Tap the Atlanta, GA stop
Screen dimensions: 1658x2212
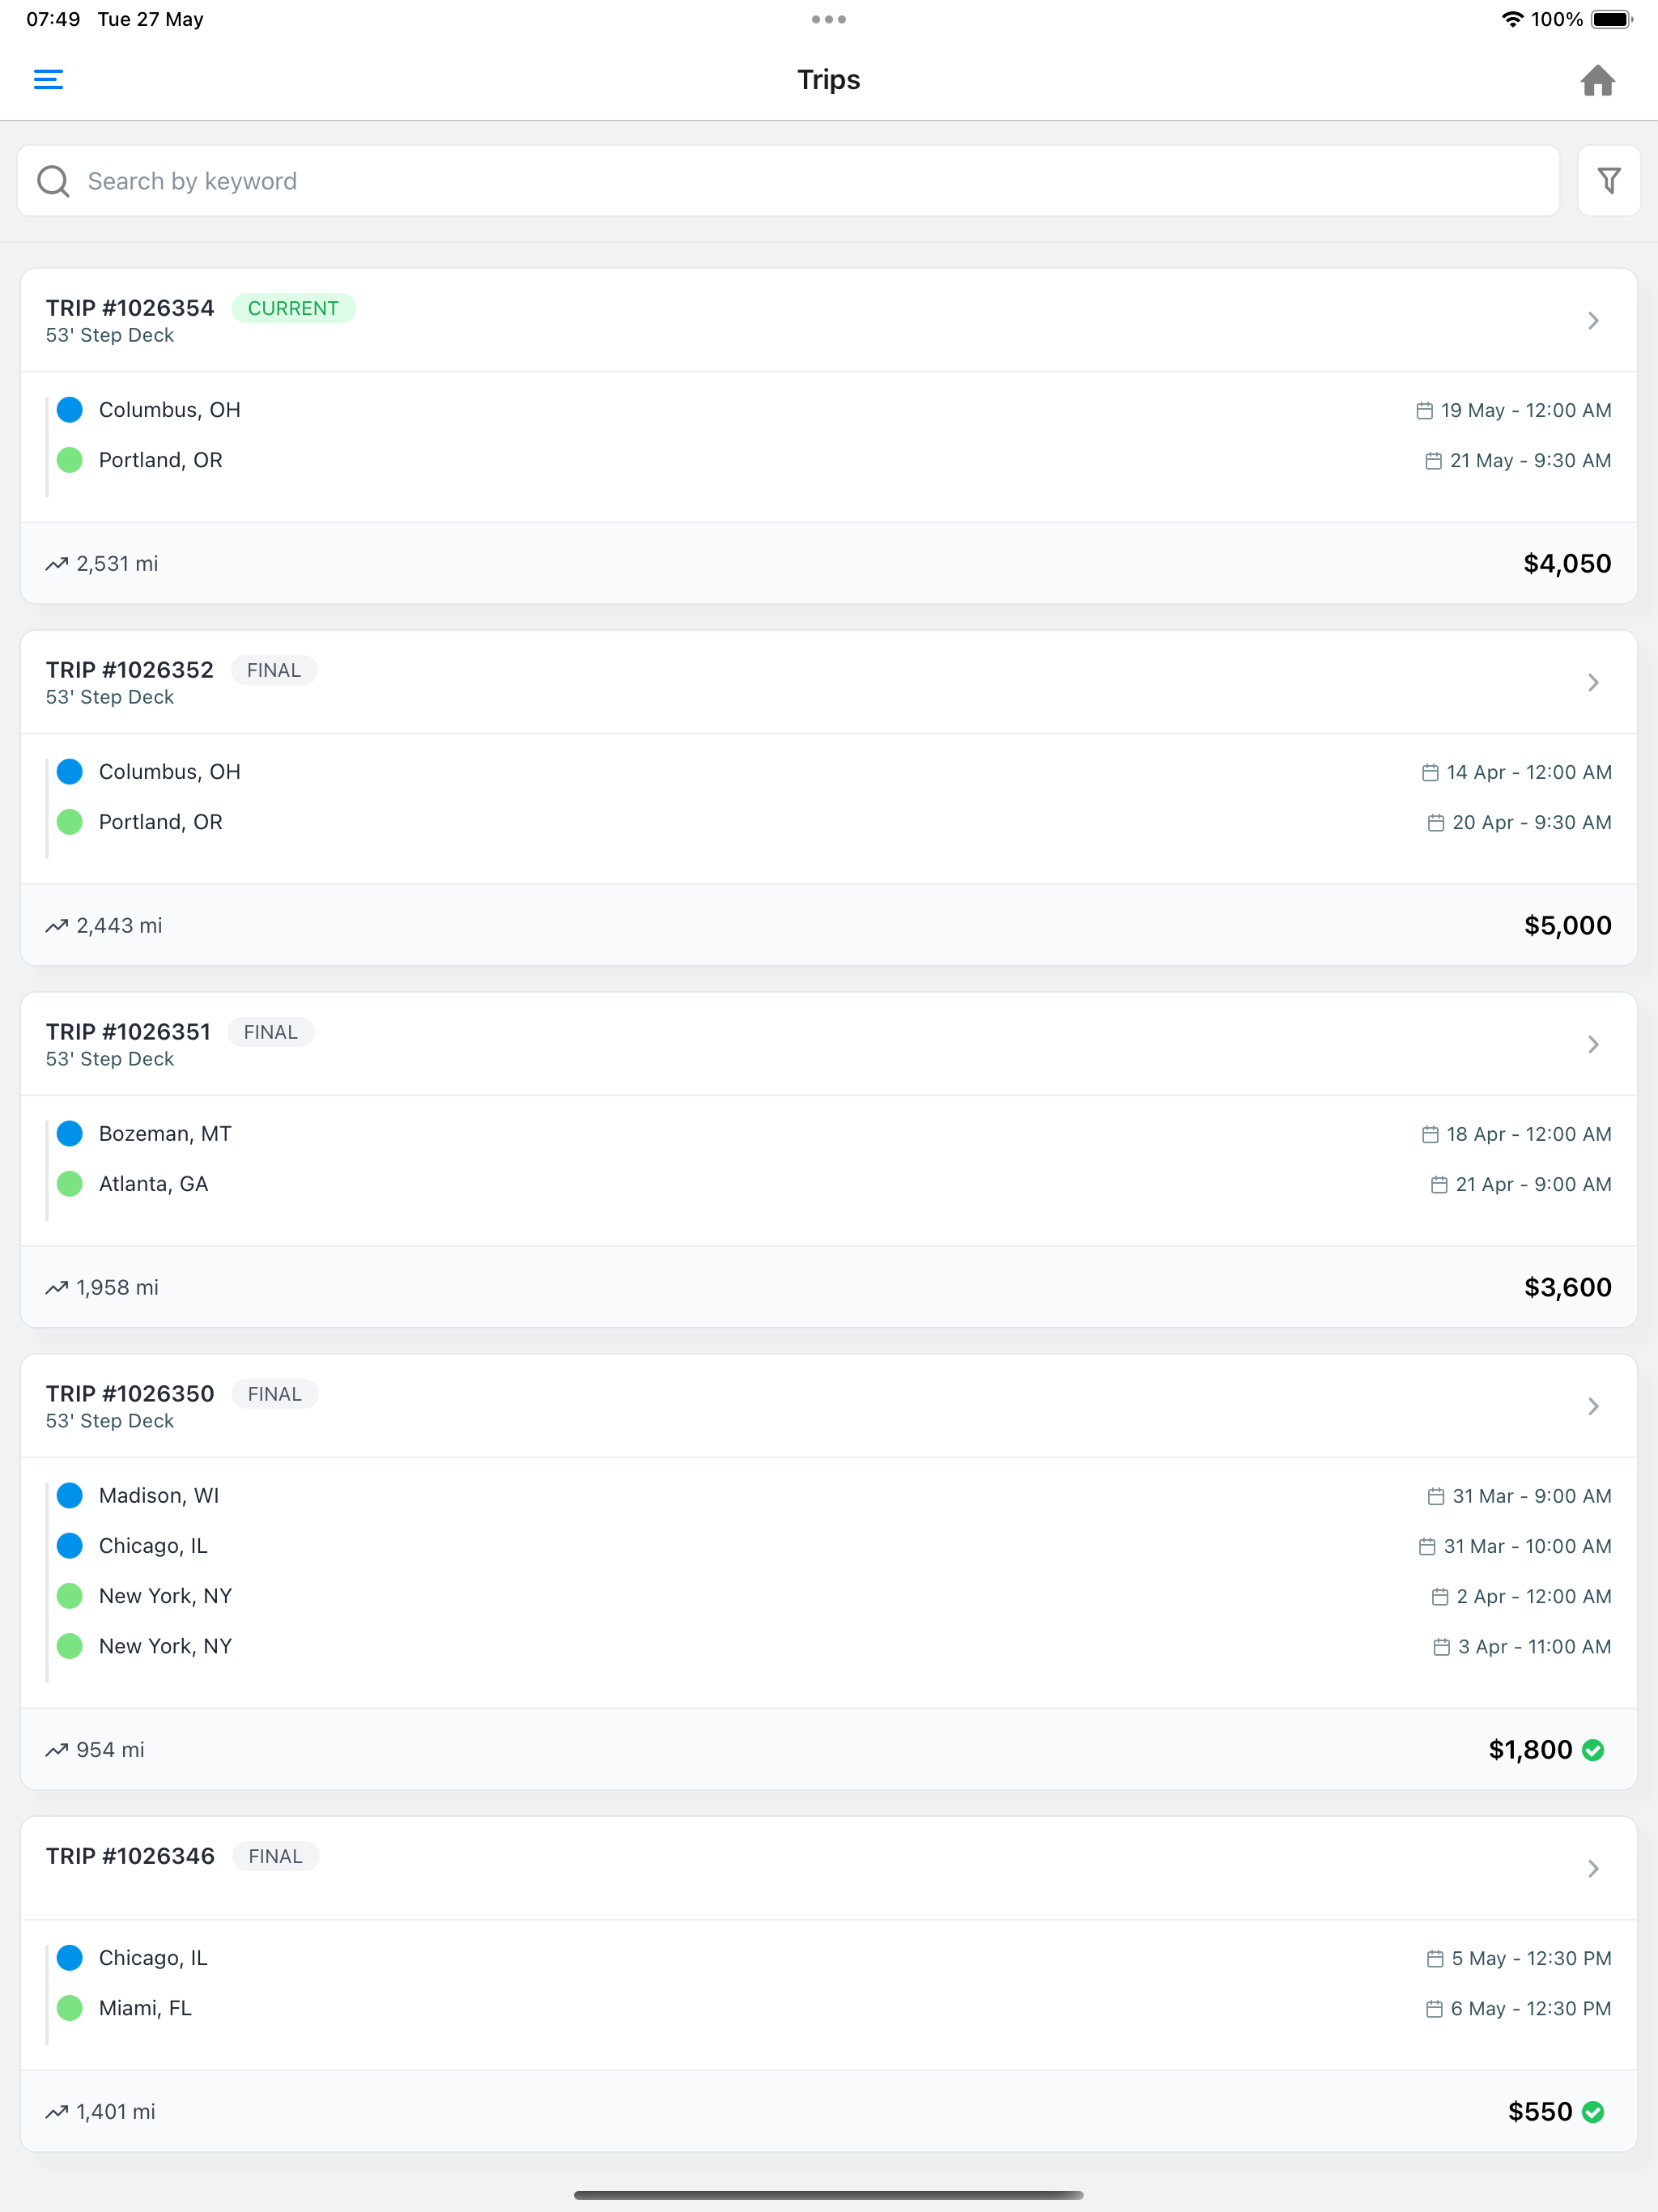point(153,1183)
